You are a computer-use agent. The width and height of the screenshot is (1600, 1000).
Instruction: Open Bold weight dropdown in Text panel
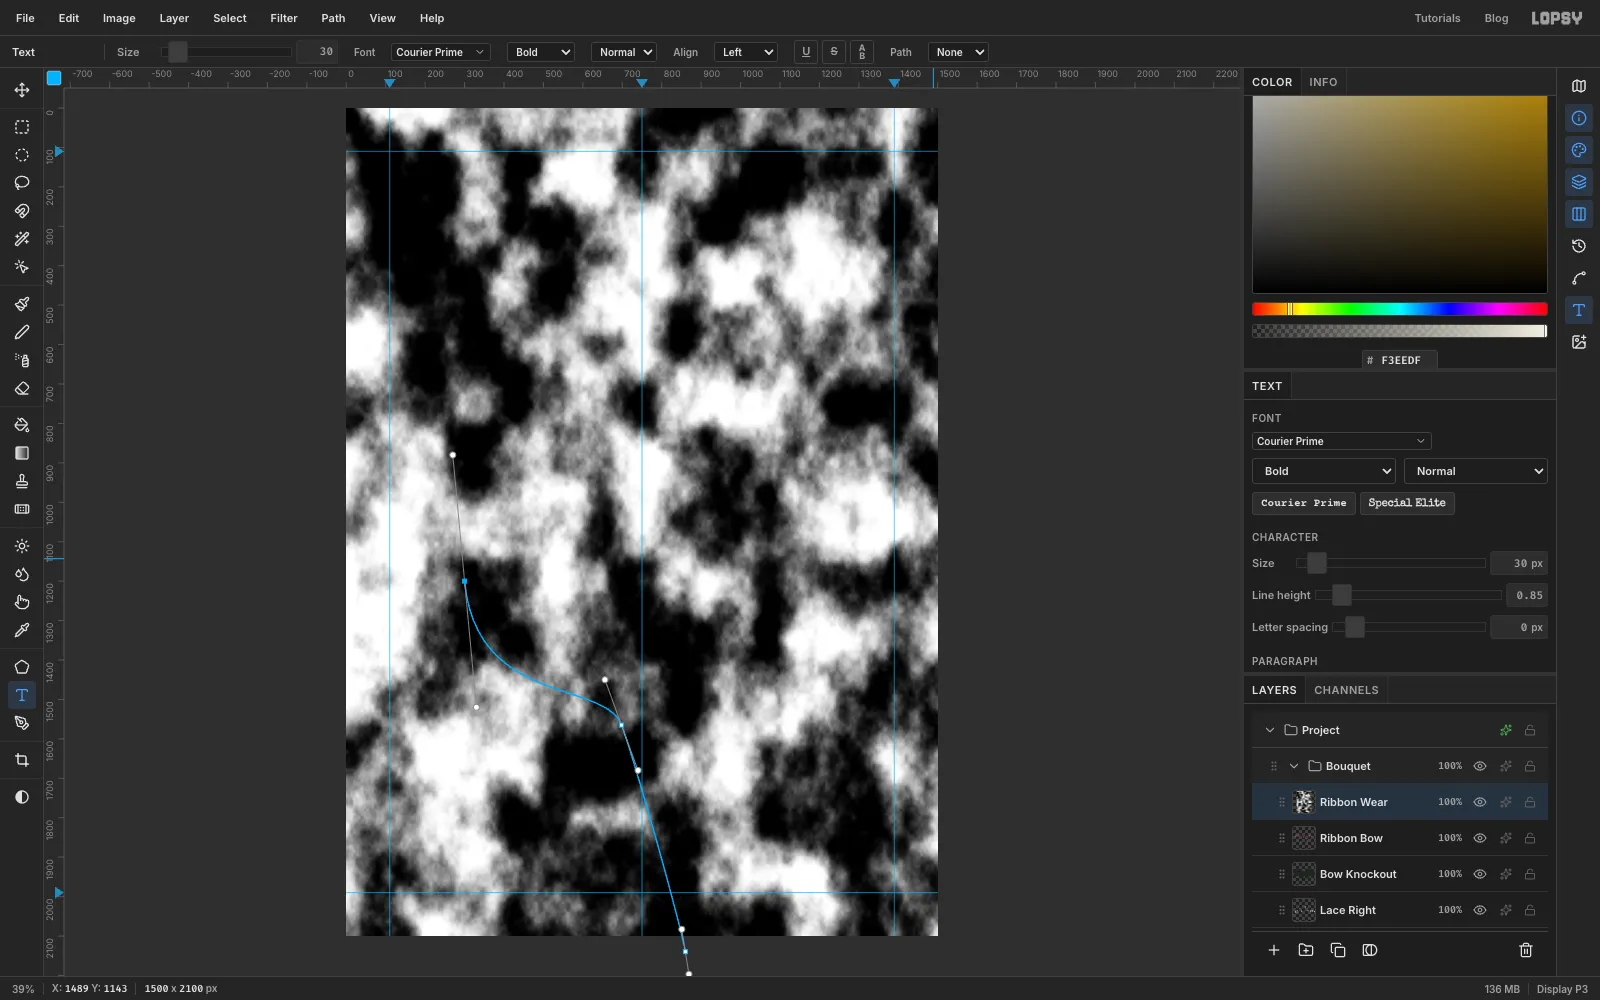[1324, 471]
